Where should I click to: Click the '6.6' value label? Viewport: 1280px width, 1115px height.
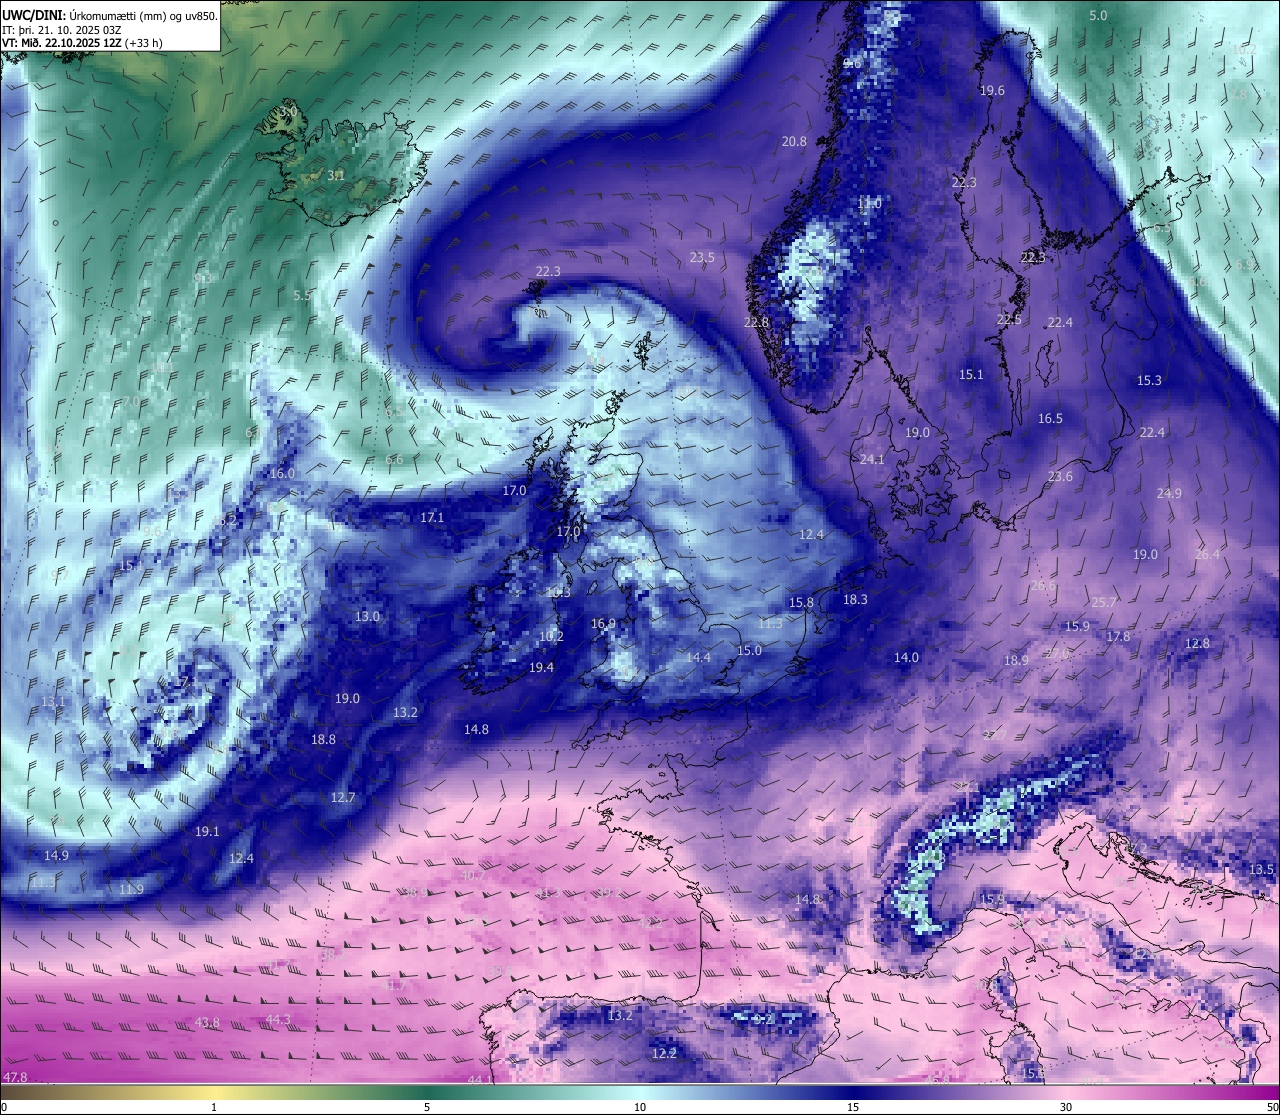(394, 459)
